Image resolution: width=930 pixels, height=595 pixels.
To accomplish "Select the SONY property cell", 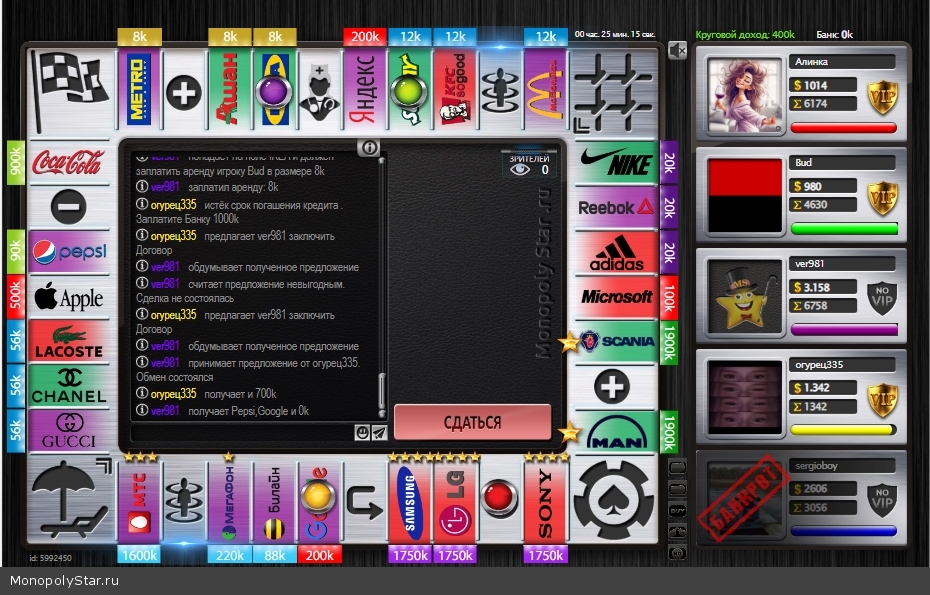I will 544,502.
